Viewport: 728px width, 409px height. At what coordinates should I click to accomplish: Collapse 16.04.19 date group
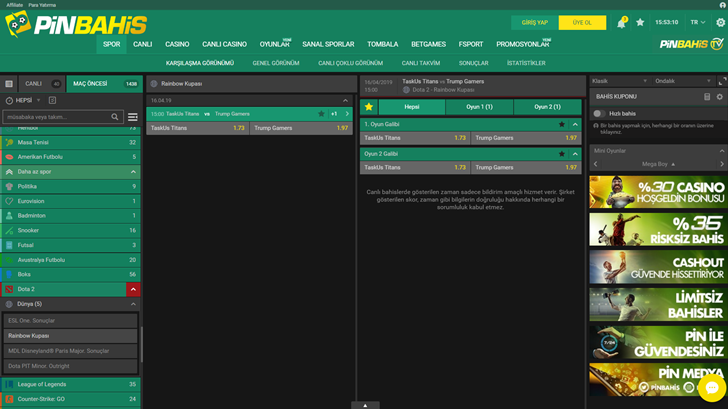pos(345,100)
